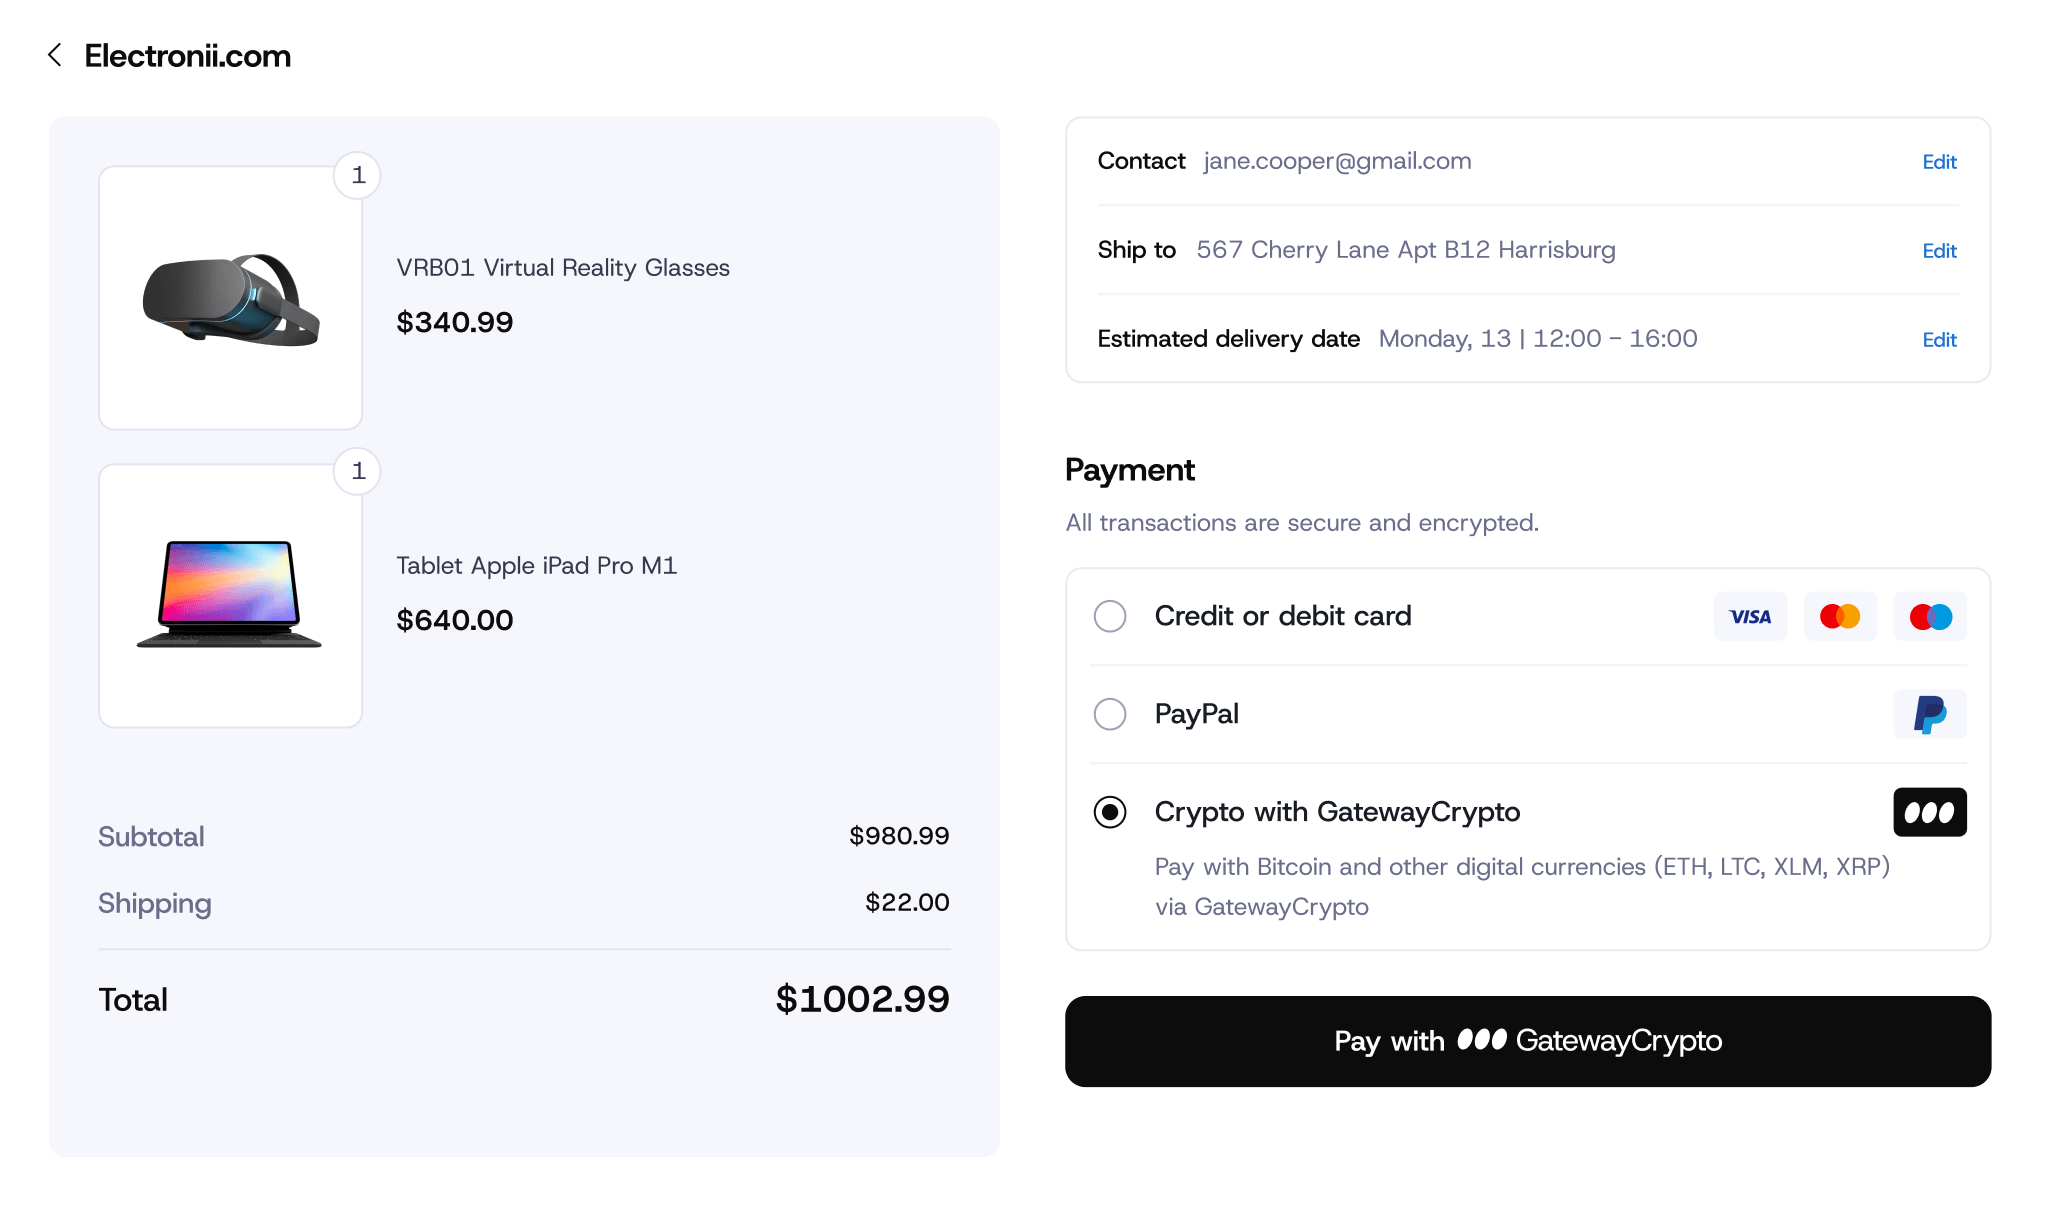Click the back arrow next to Electronii.com
The height and width of the screenshot is (1208, 2056).
55,55
